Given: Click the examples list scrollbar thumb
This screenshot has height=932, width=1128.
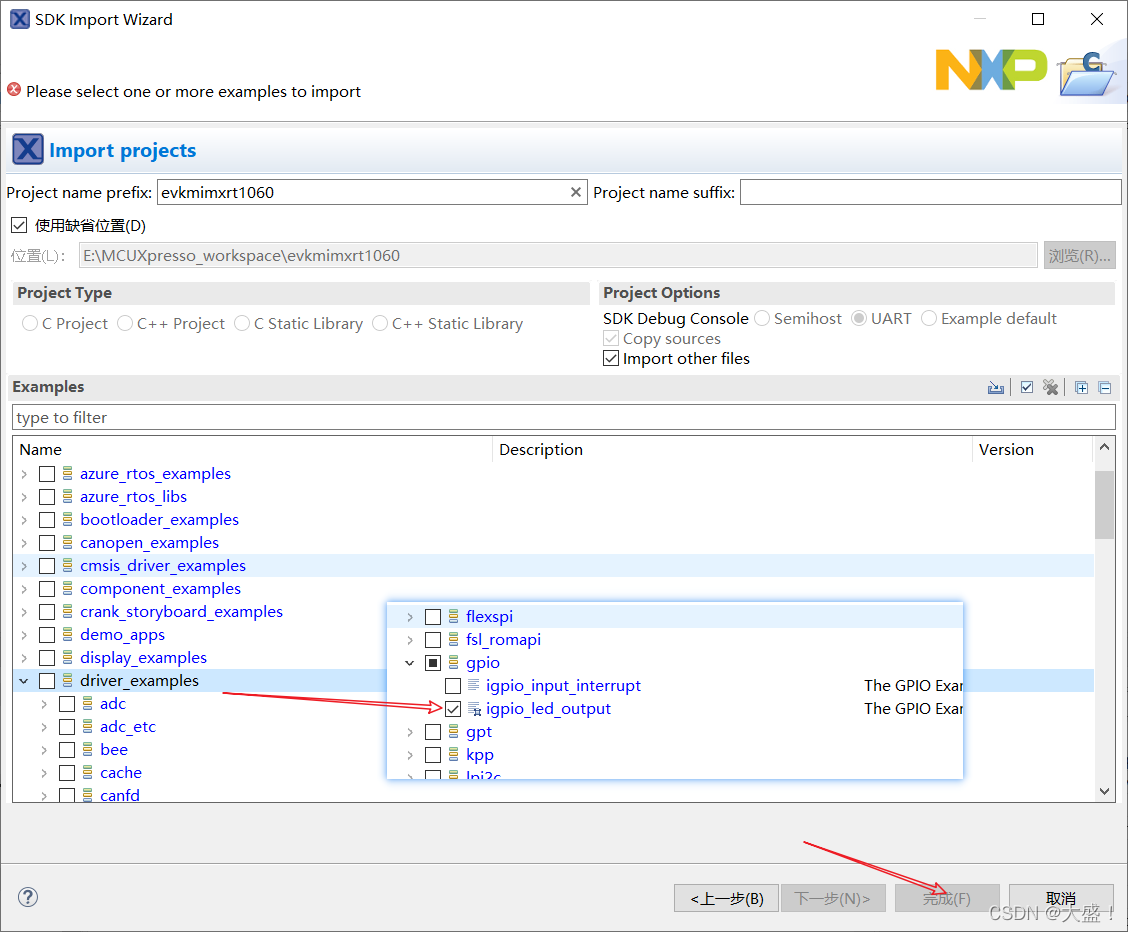Looking at the screenshot, I should point(1104,504).
